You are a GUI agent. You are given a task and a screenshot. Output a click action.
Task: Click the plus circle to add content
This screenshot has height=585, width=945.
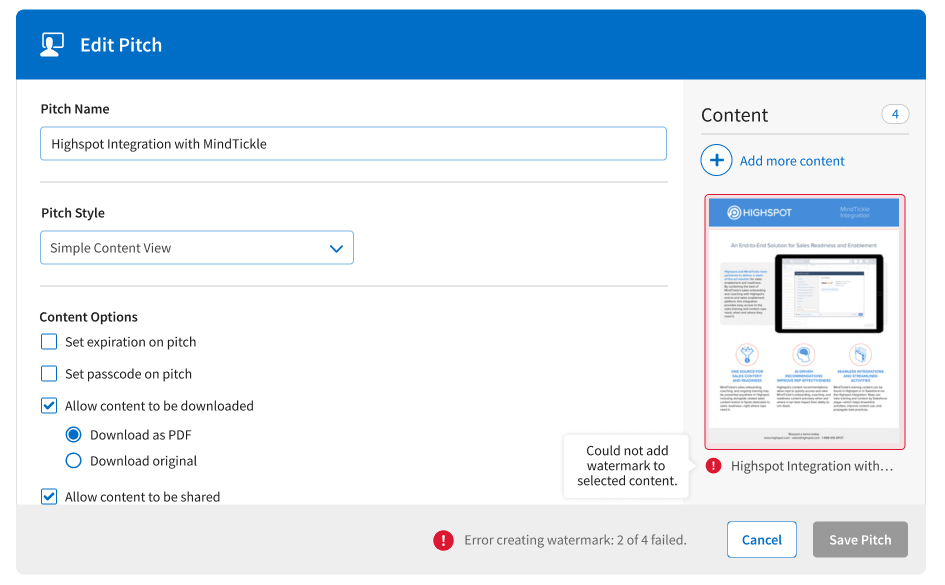click(x=716, y=160)
